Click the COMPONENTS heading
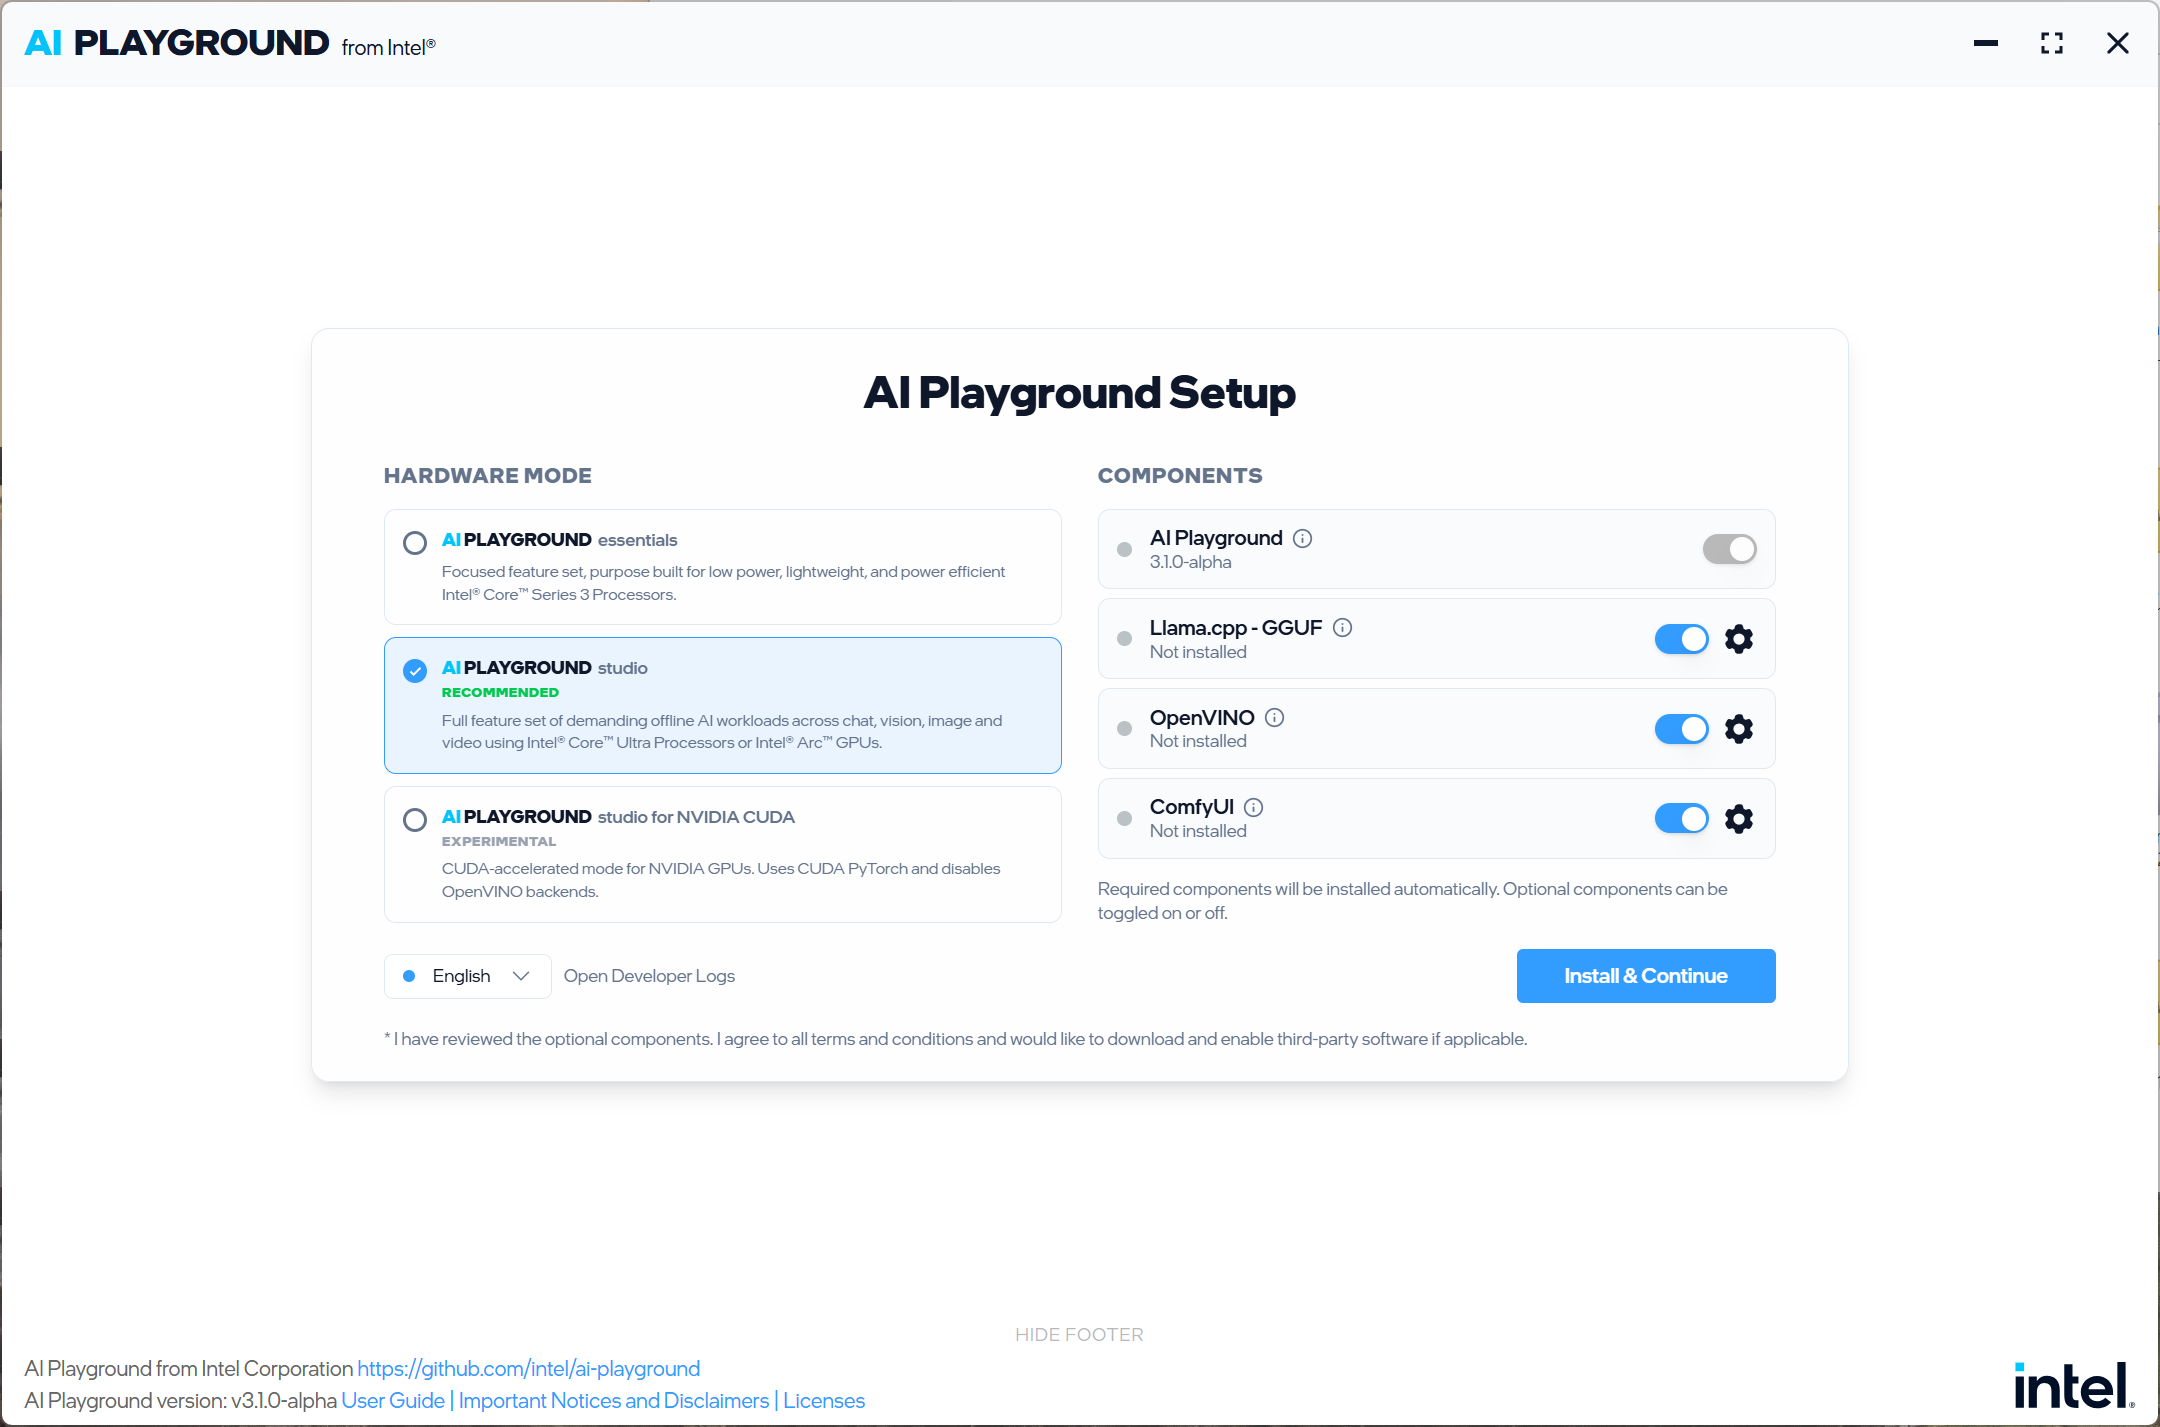The image size is (2160, 1427). (x=1180, y=476)
